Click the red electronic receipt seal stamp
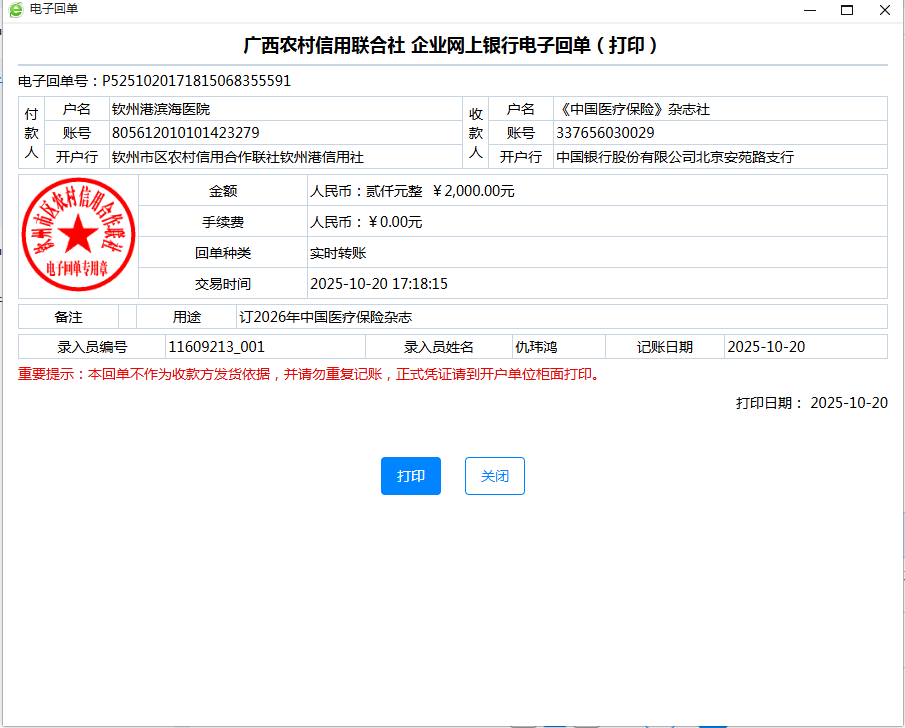The height and width of the screenshot is (728, 905). [78, 236]
